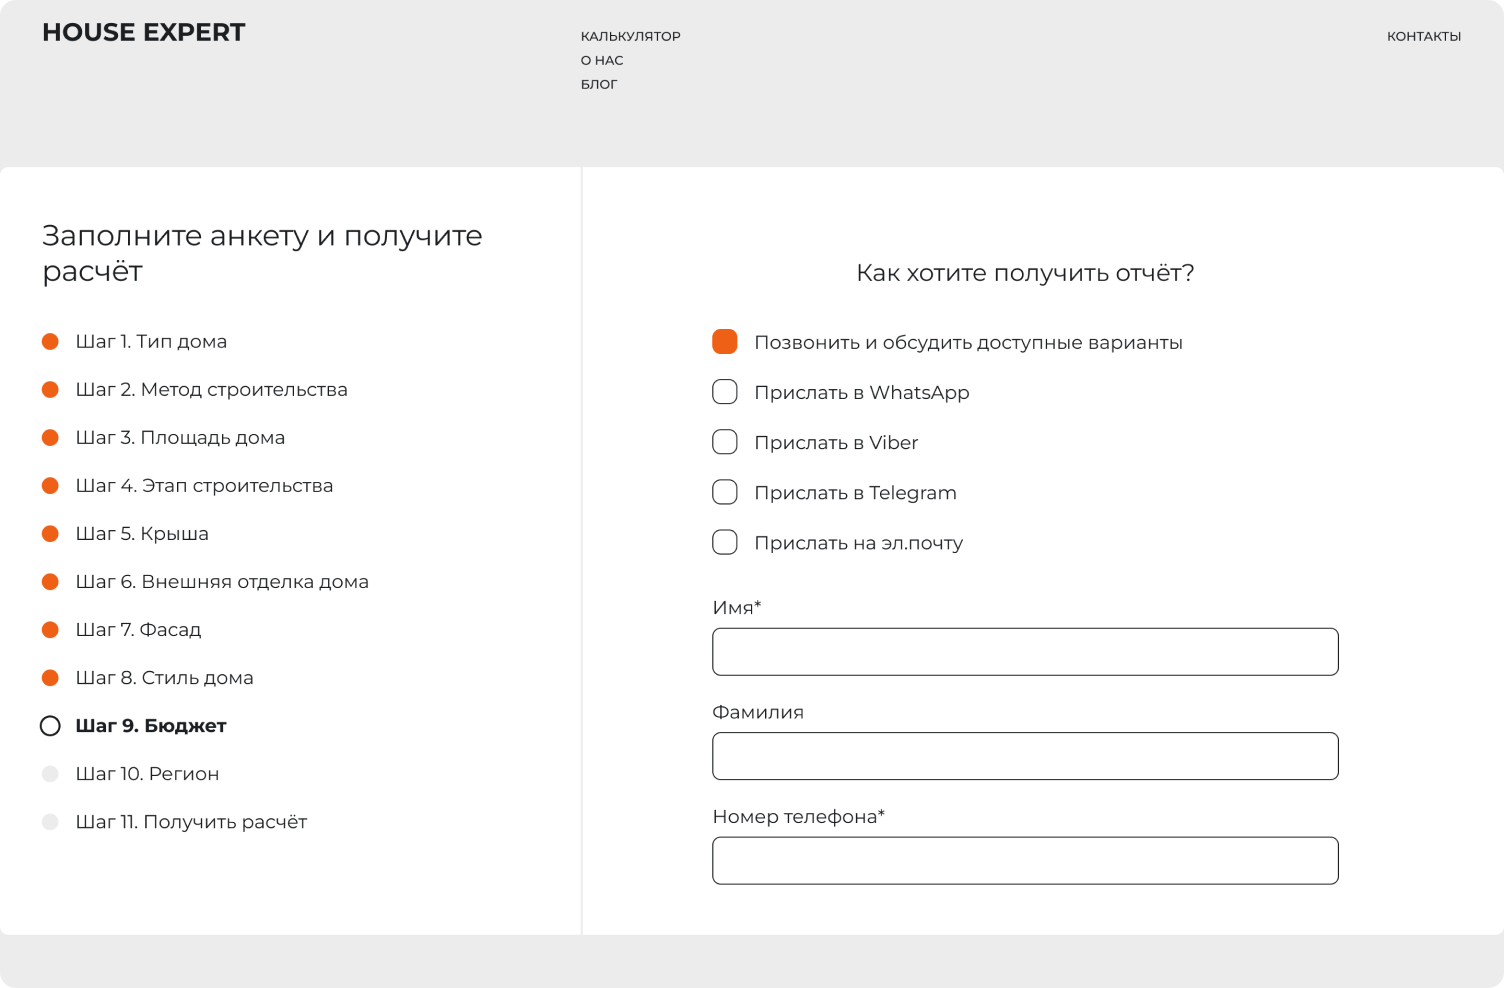Screen dimensions: 1504x988
Task: Tick the Прислать в Viber checkbox
Action: 725,442
